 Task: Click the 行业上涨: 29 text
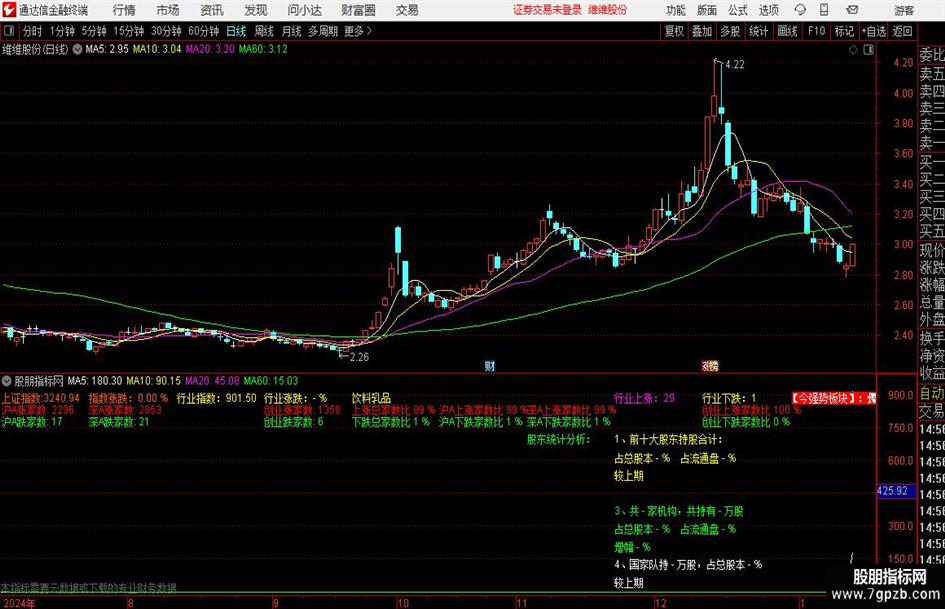[644, 399]
